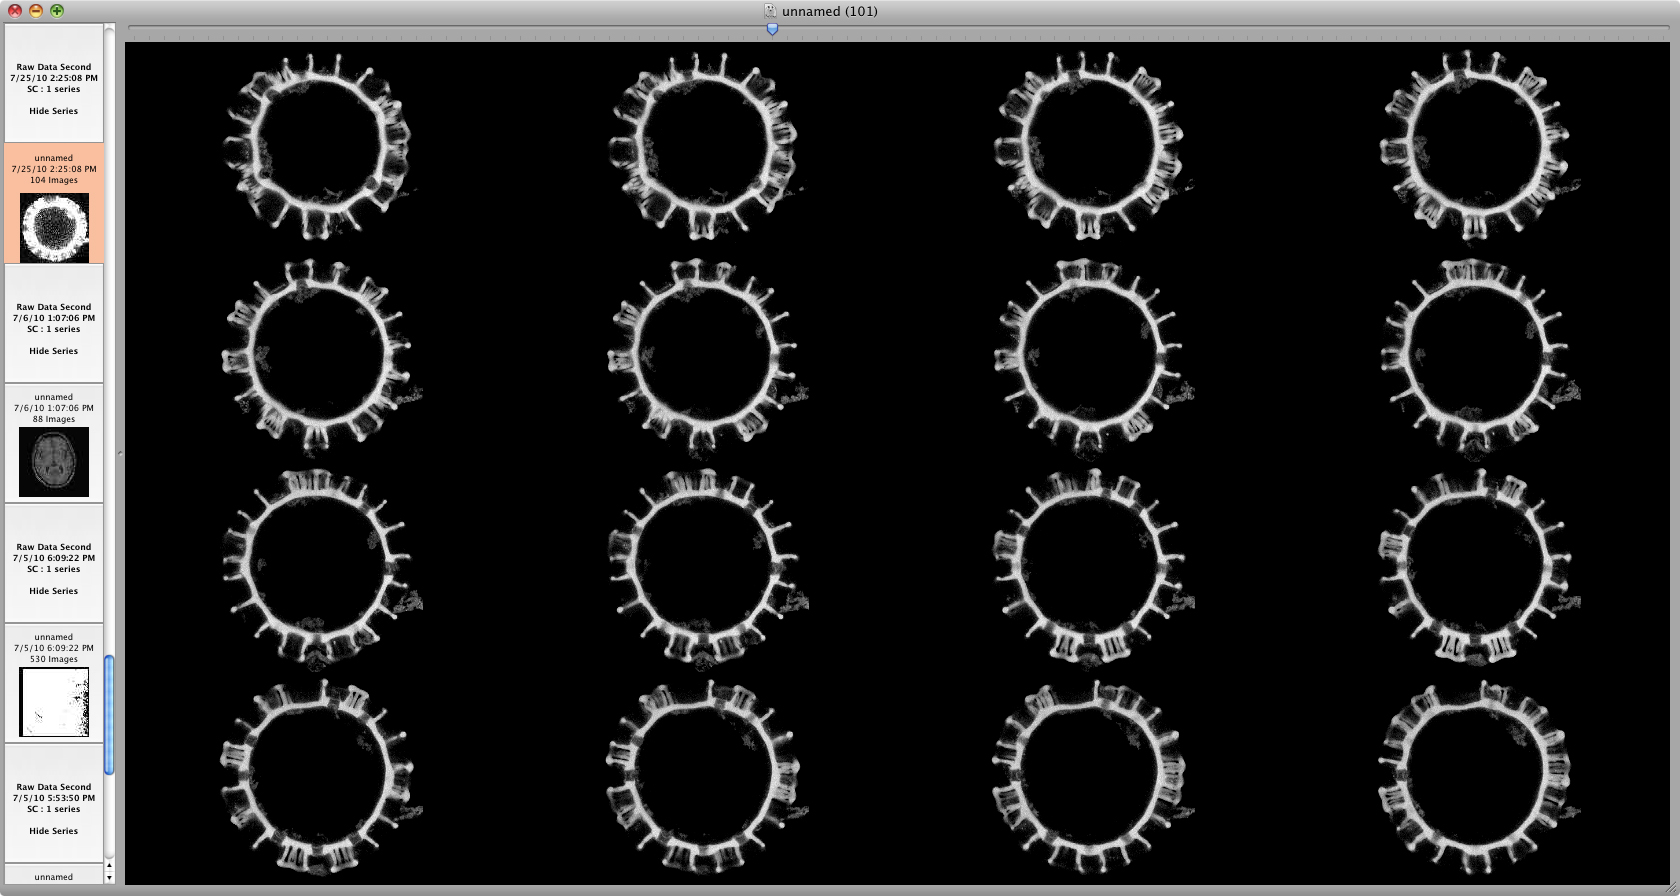Image resolution: width=1680 pixels, height=896 pixels.
Task: Hide series for the 7/5/10 5:53:50 PM study
Action: 53,831
